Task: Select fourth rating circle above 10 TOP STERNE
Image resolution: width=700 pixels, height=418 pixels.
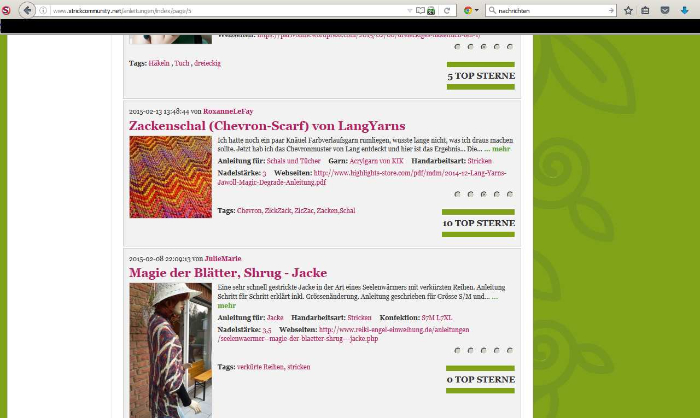Action: (496, 194)
